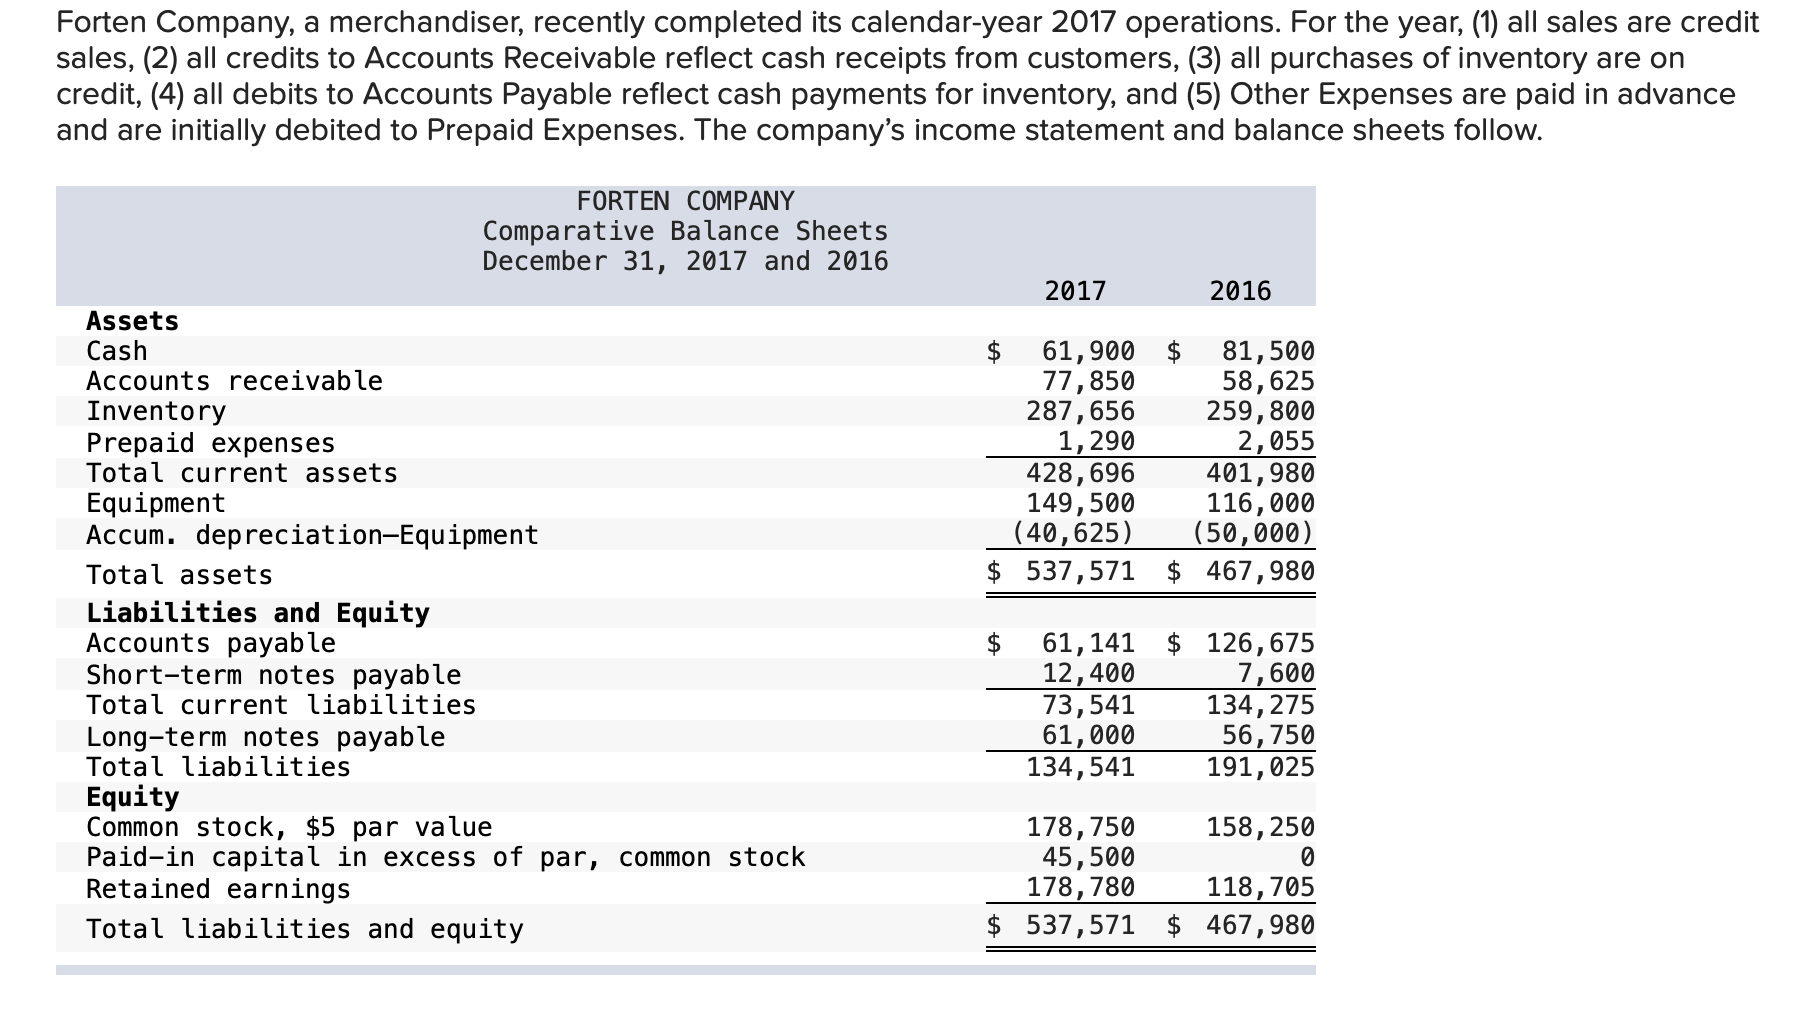Select Common stock 2017 value 178,750
The image size is (1800, 1018).
(1081, 827)
